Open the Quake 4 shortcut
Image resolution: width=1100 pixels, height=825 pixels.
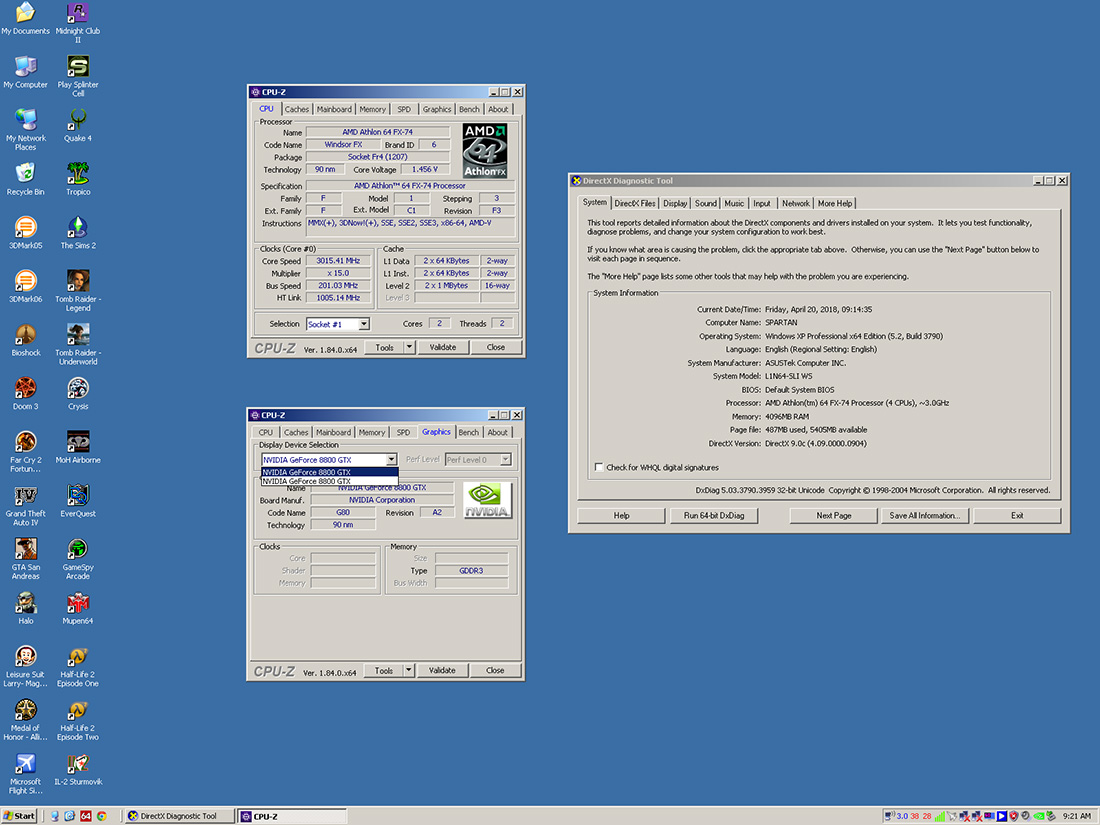[78, 125]
